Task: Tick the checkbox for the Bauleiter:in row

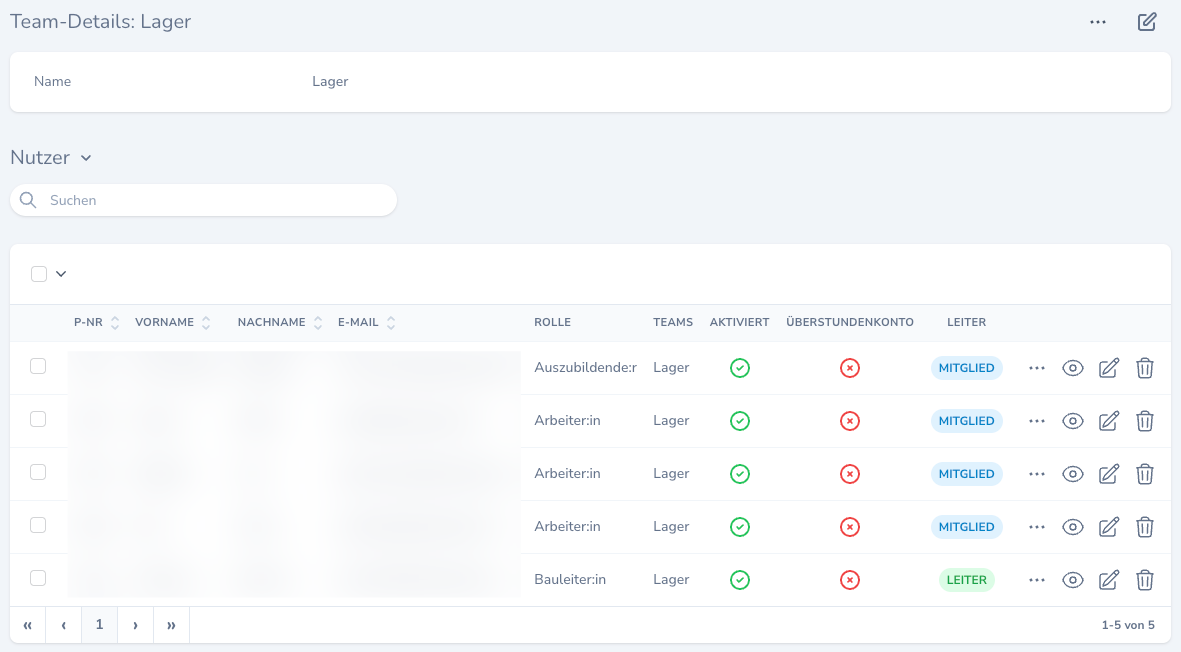Action: coord(38,578)
